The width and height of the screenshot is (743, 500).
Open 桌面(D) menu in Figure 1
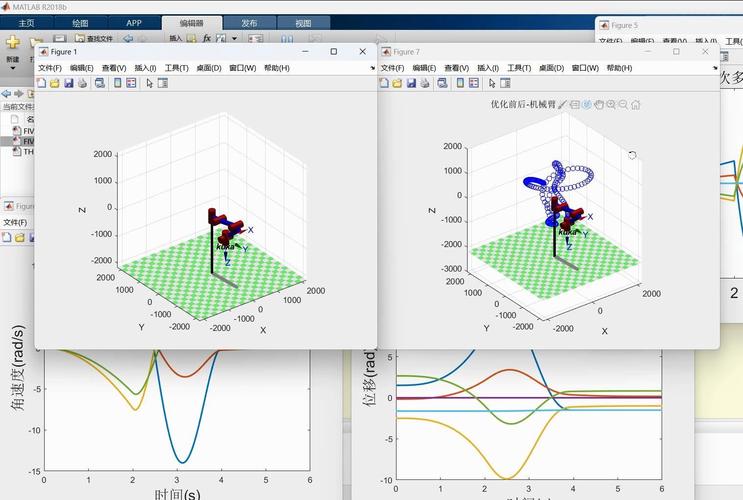(209, 68)
